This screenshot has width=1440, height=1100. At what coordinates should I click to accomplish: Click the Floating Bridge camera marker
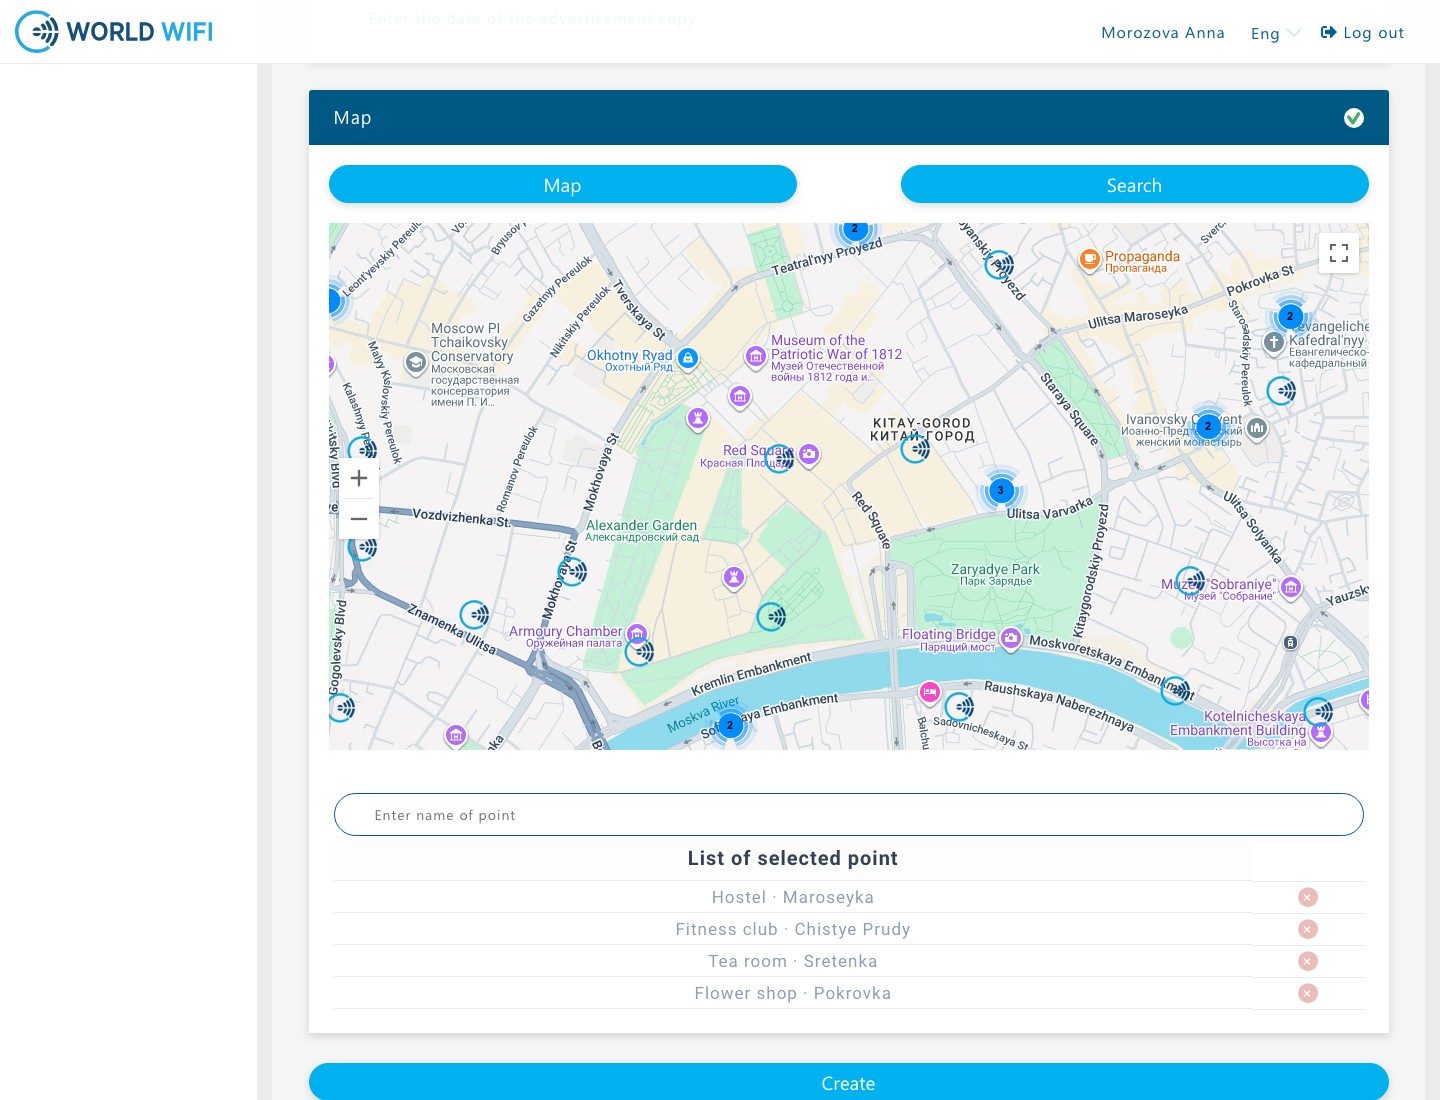(1011, 638)
